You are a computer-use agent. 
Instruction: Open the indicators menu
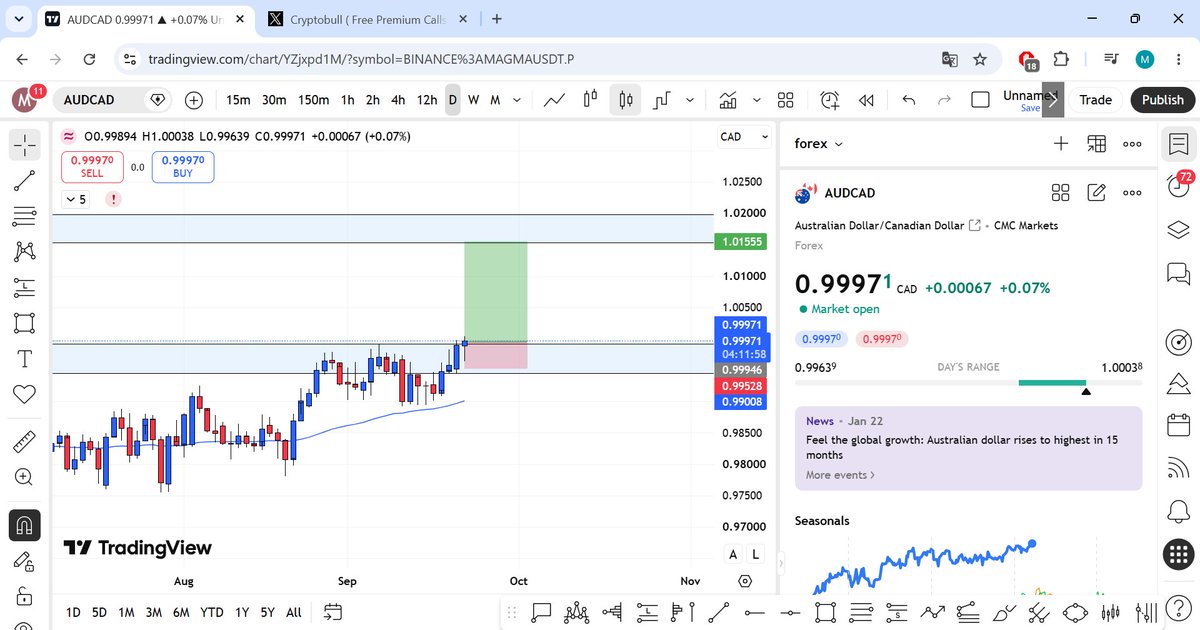tap(728, 100)
